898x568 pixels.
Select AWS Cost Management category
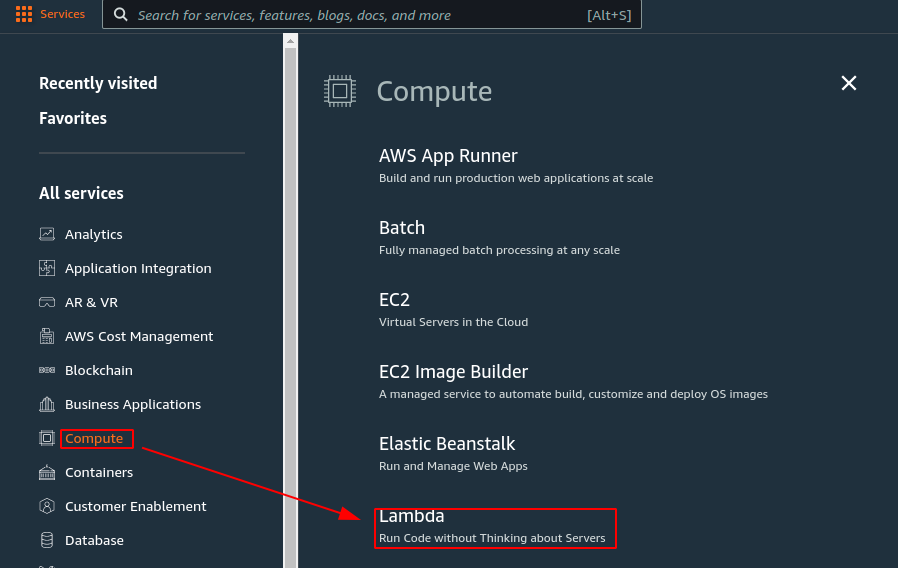(139, 336)
